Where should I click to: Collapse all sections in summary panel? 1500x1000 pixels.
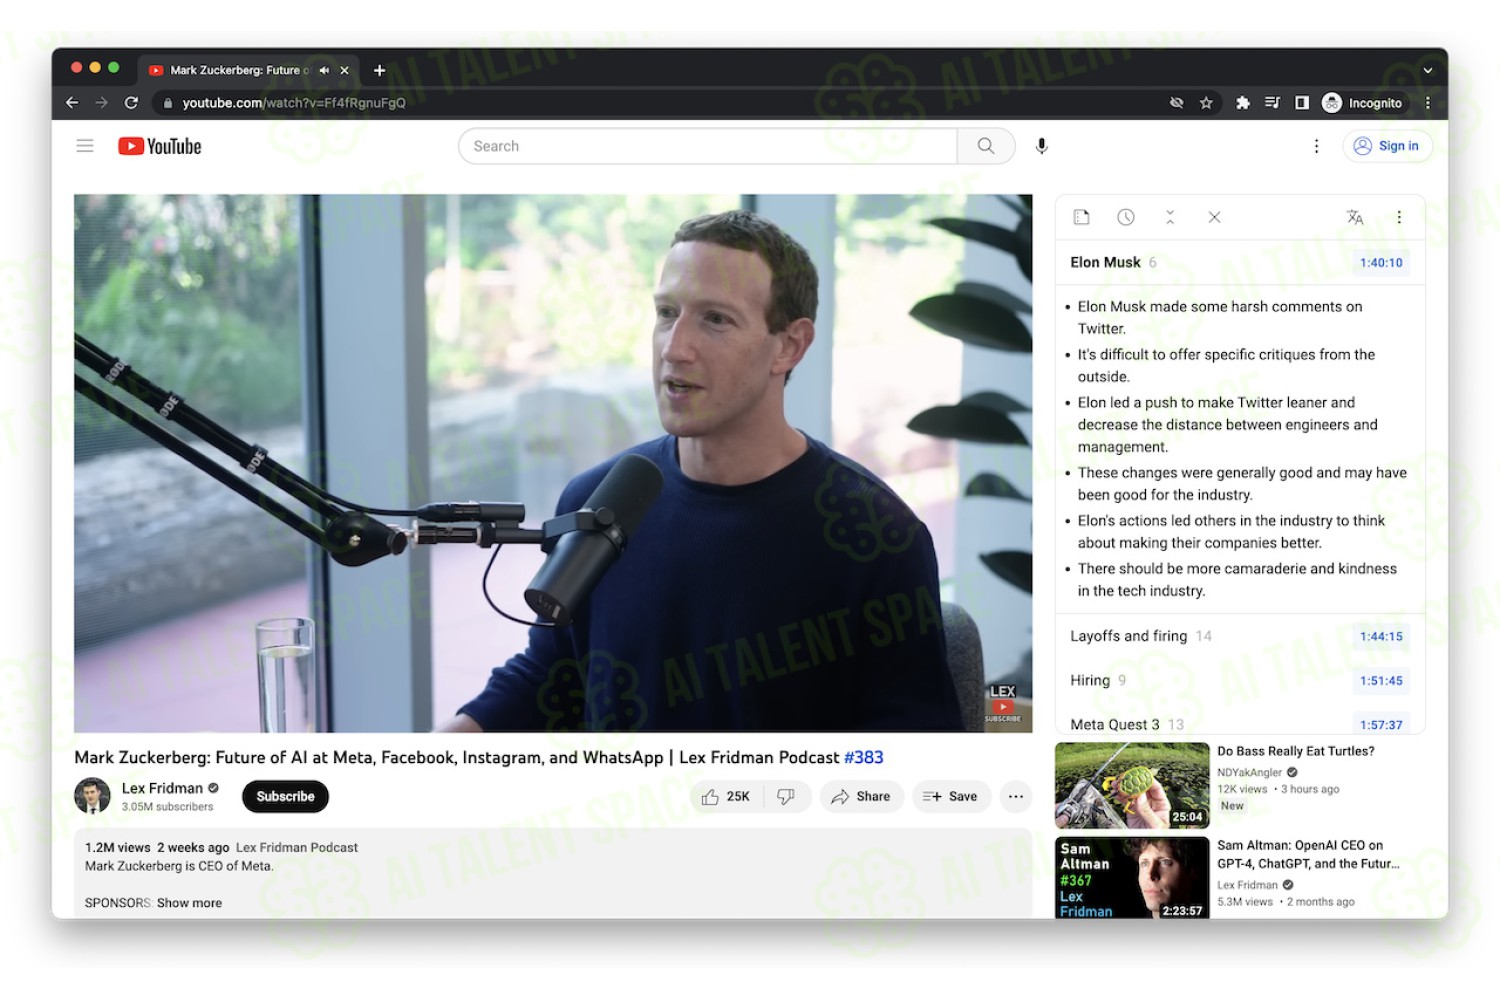pyautogui.click(x=1169, y=217)
